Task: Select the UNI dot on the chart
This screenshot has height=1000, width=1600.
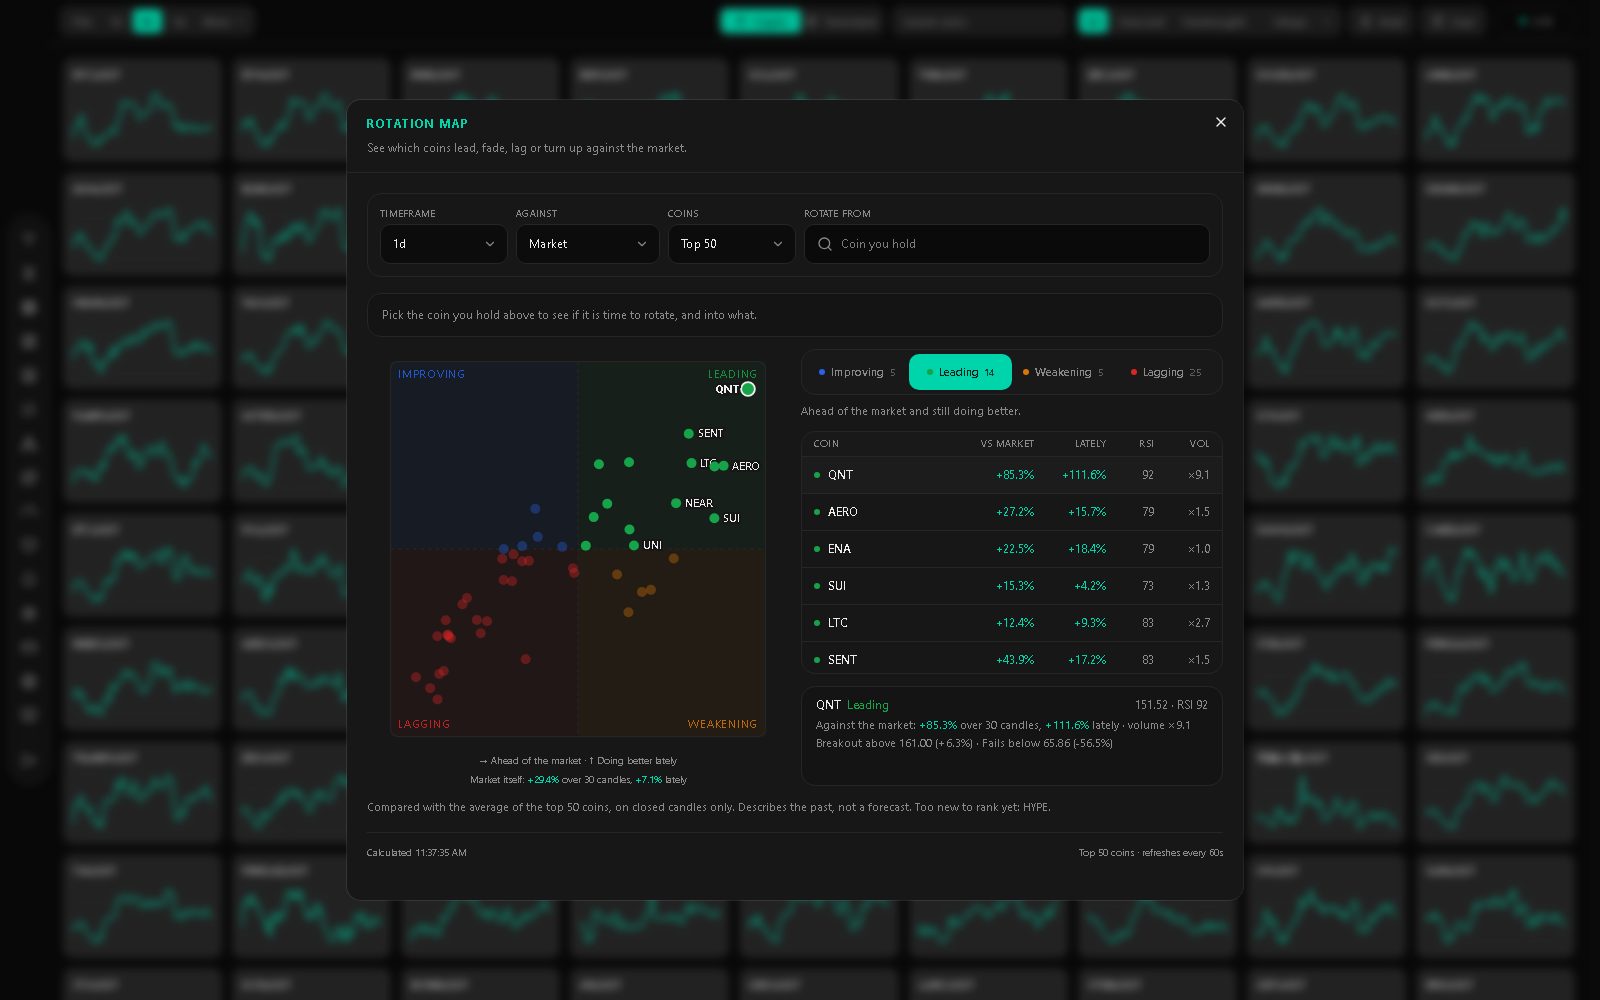Action: click(634, 545)
